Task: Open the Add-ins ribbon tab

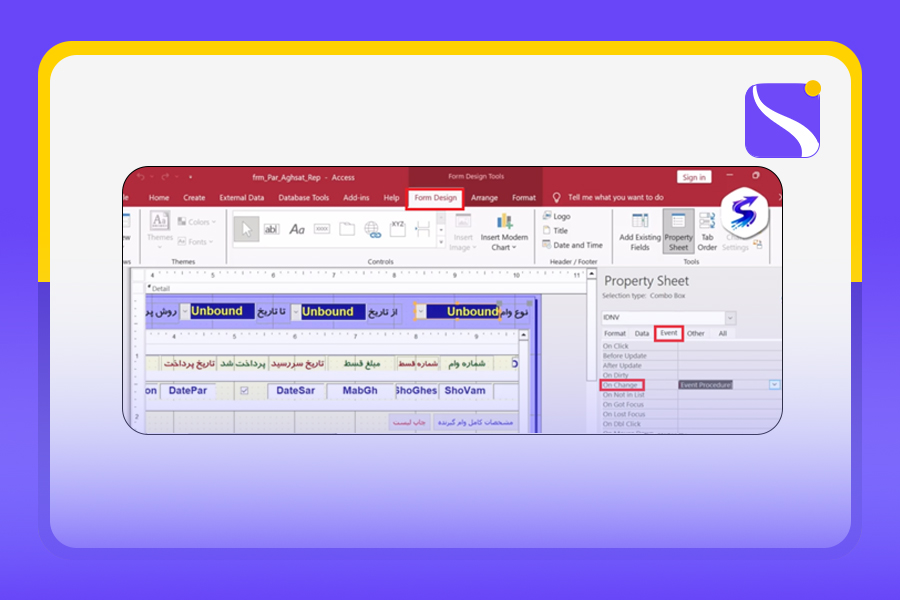Action: click(356, 198)
